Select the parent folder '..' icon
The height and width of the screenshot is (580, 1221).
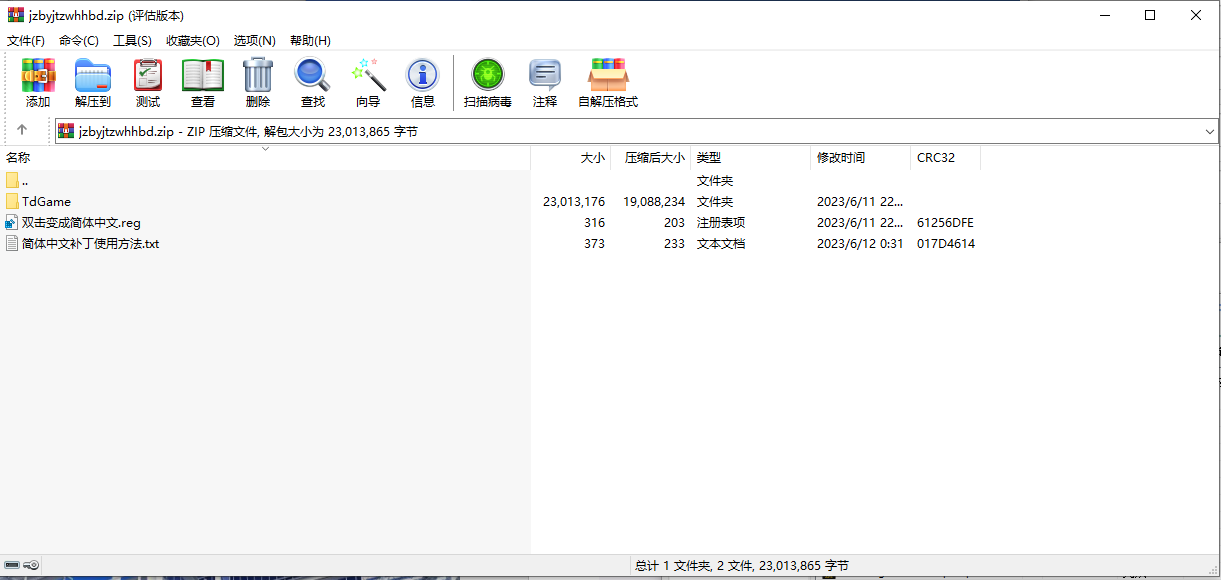pos(12,181)
